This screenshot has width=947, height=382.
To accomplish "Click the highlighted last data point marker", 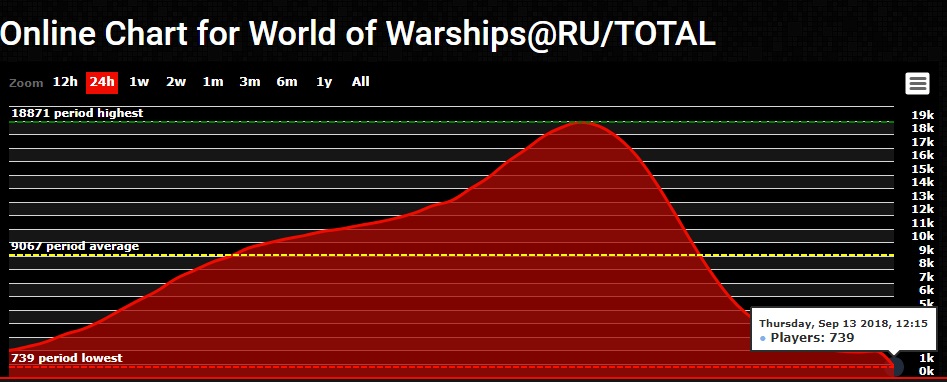I will click(896, 366).
